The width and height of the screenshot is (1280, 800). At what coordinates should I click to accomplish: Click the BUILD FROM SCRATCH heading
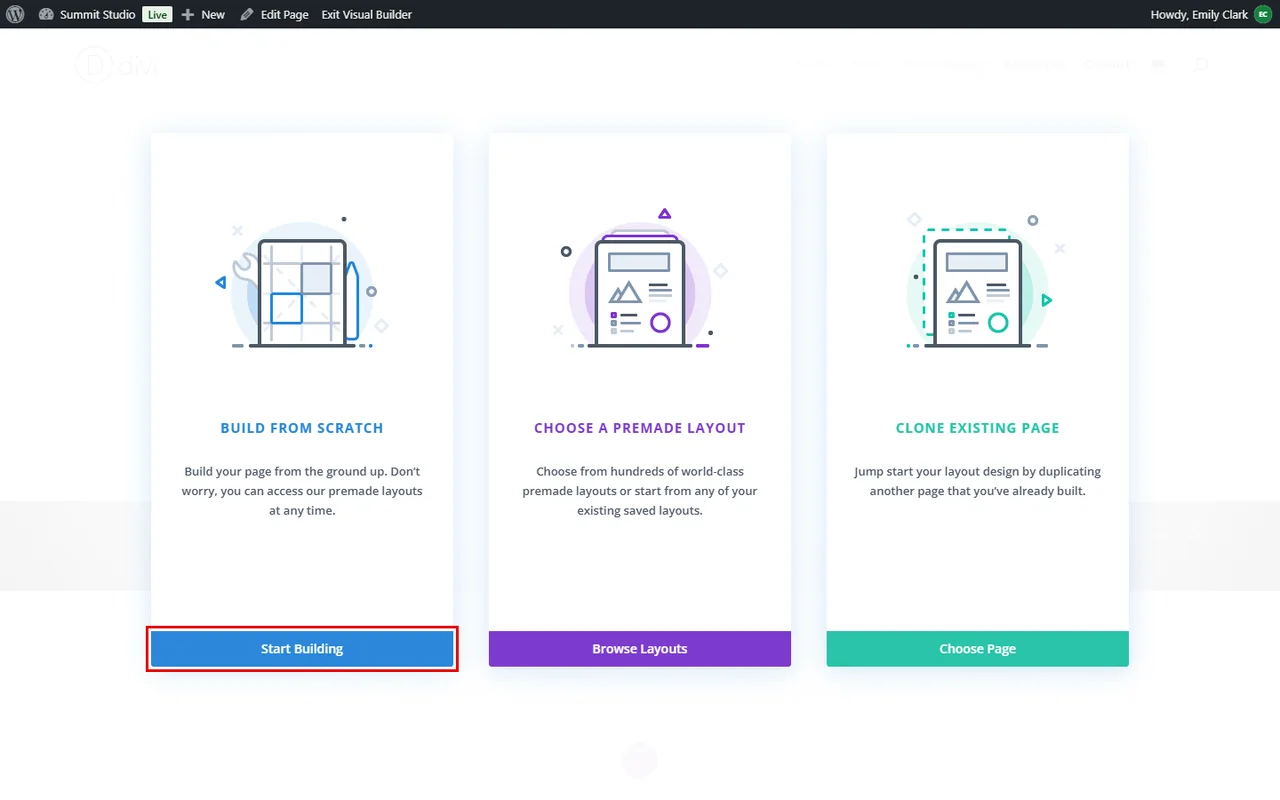pyautogui.click(x=302, y=428)
